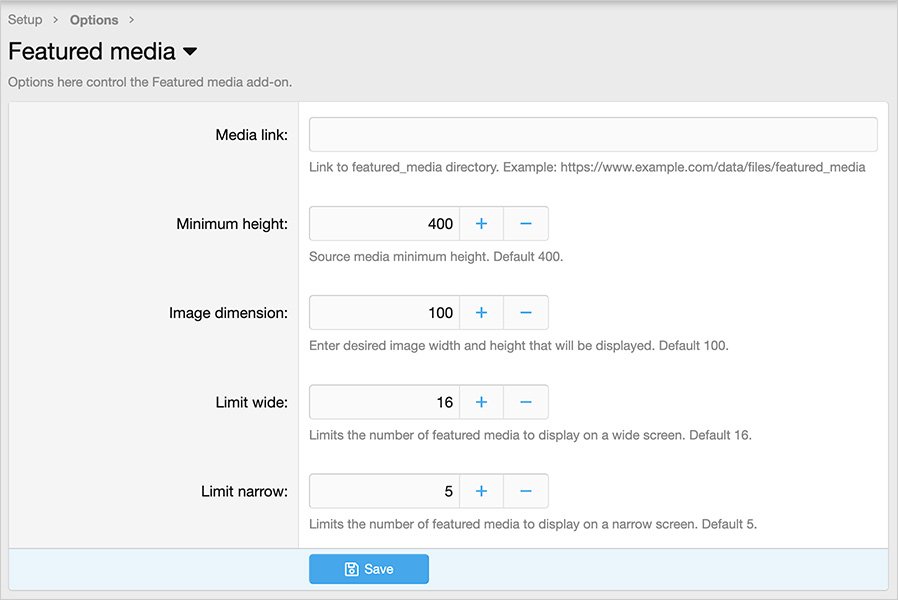Click the Minimum height label

[232, 224]
